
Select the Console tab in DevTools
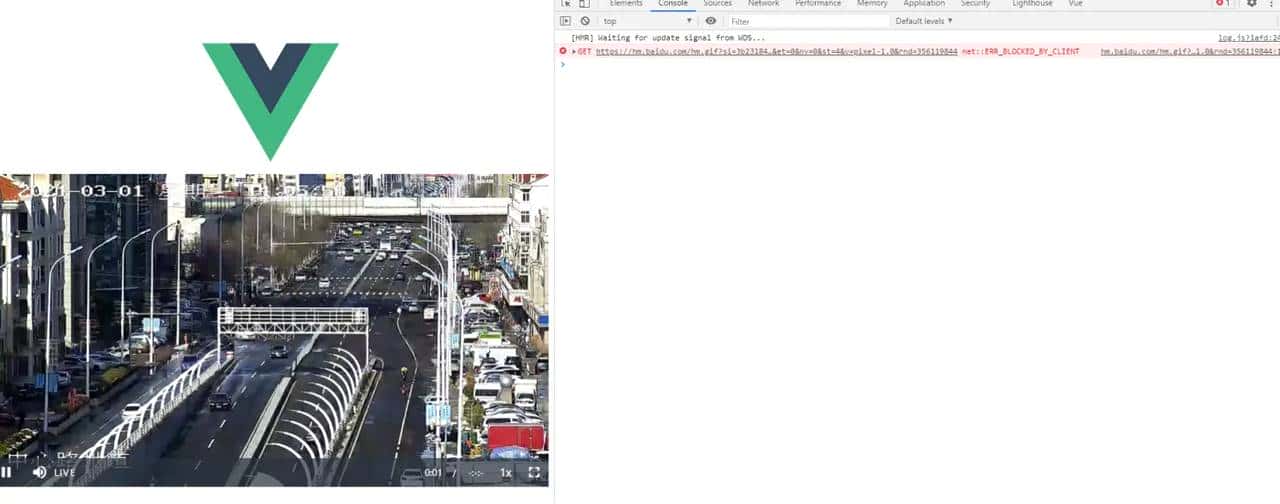point(672,4)
